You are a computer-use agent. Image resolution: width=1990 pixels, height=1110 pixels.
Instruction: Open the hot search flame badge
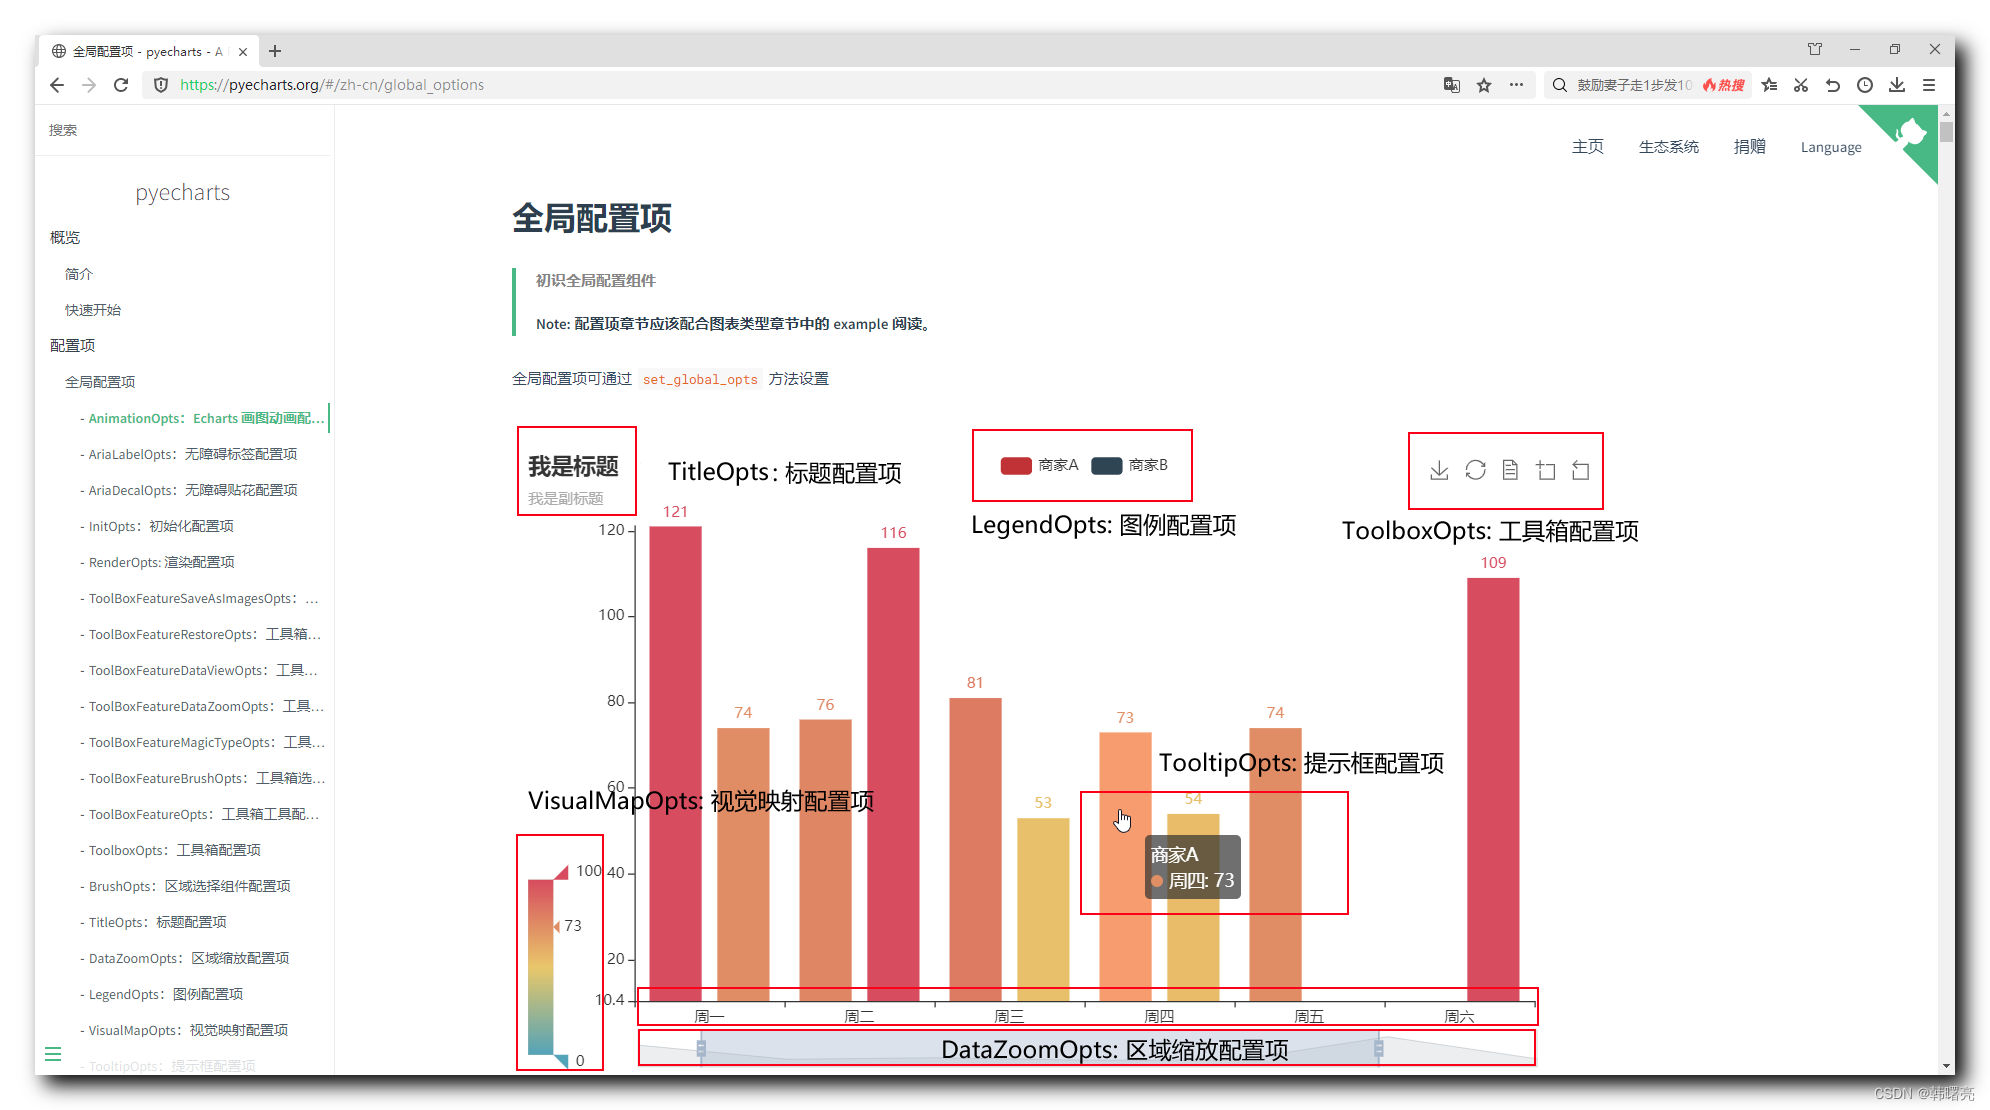coord(1724,85)
